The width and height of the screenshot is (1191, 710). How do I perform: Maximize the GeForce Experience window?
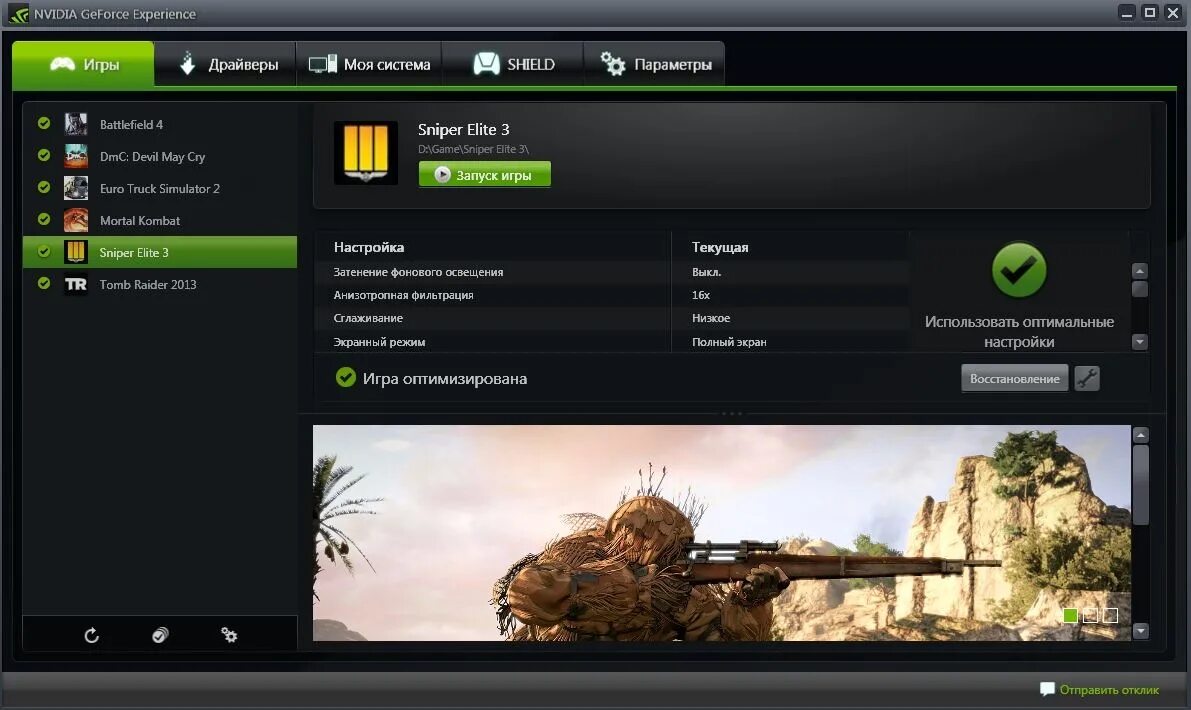click(x=1150, y=13)
